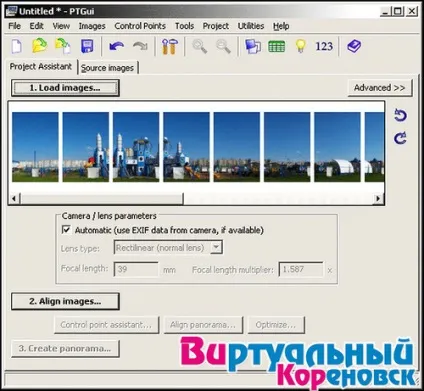Screen dimensions: 424x391
Task: Select the Project Assistant tab
Action: 41,66
